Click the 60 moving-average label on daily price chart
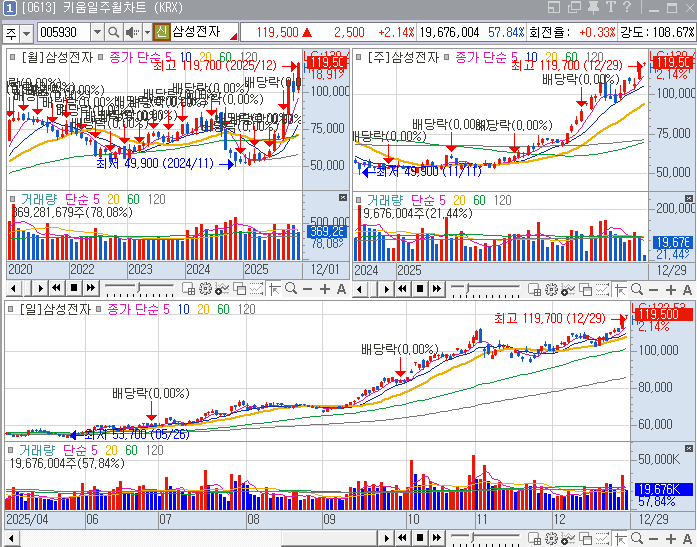Image resolution: width=697 pixels, height=547 pixels. coord(223,309)
